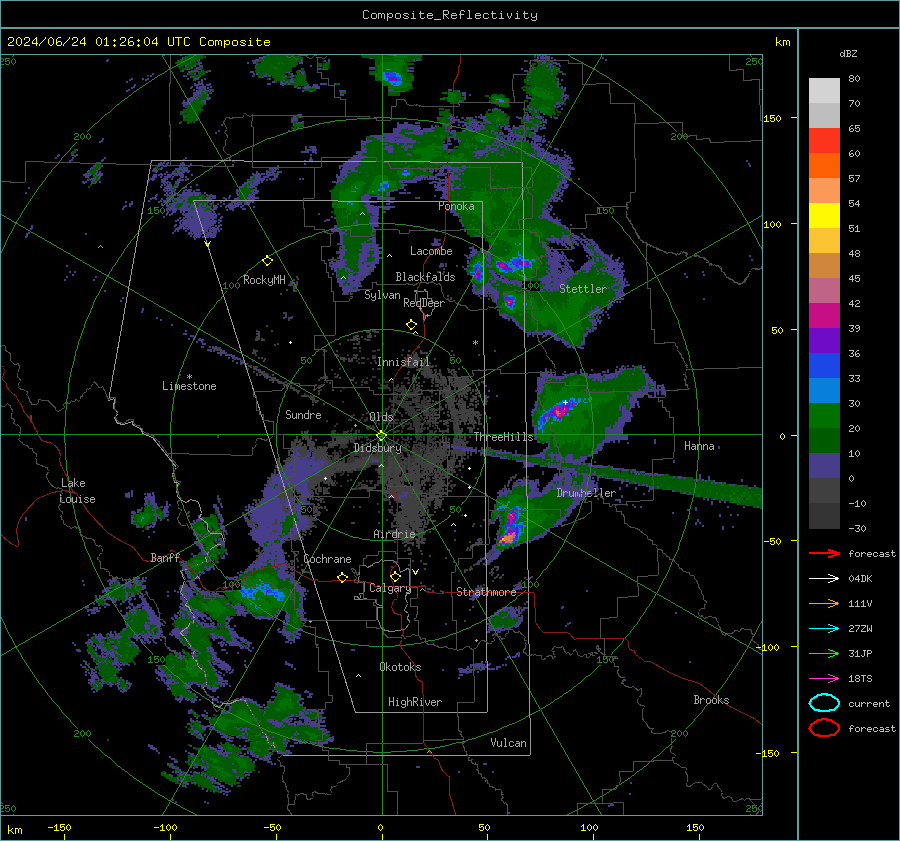Click the blue 33 dBZ color swatch

pos(824,365)
